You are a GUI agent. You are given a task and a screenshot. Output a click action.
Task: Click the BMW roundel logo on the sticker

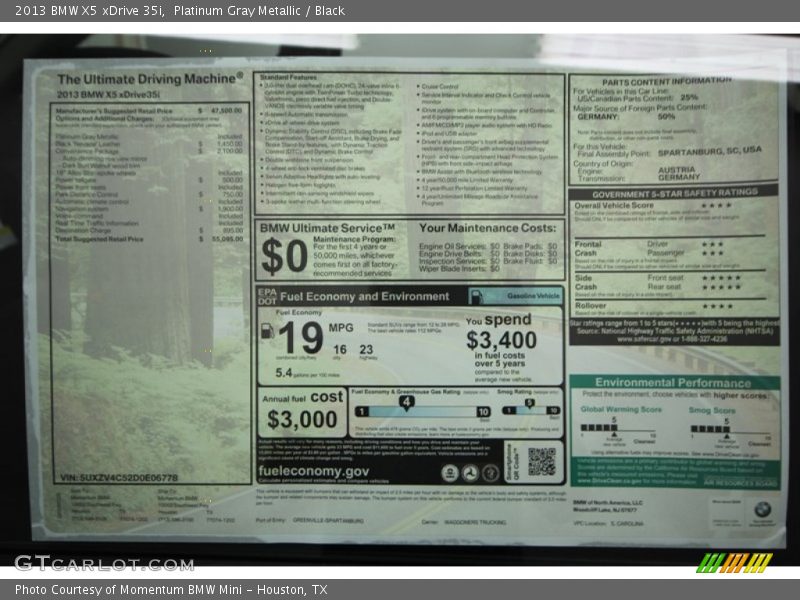tap(763, 509)
